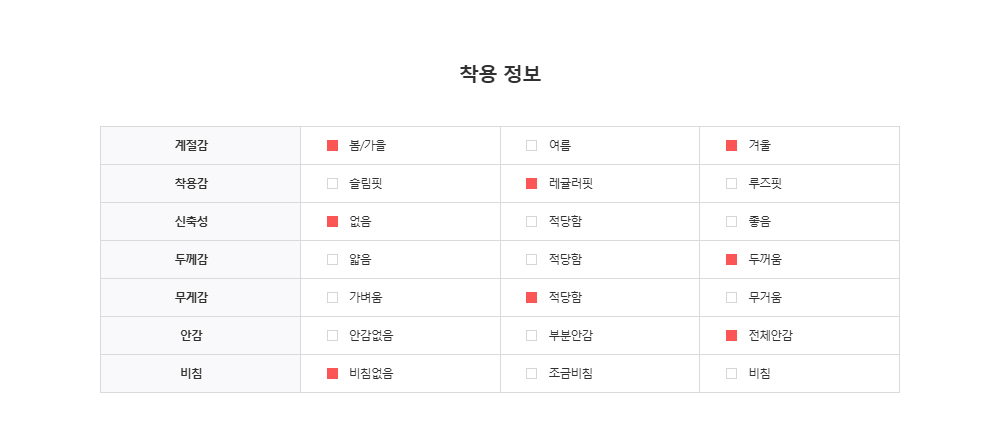Toggle the 겨울 season checkbox
The height and width of the screenshot is (427, 1000).
tap(731, 146)
